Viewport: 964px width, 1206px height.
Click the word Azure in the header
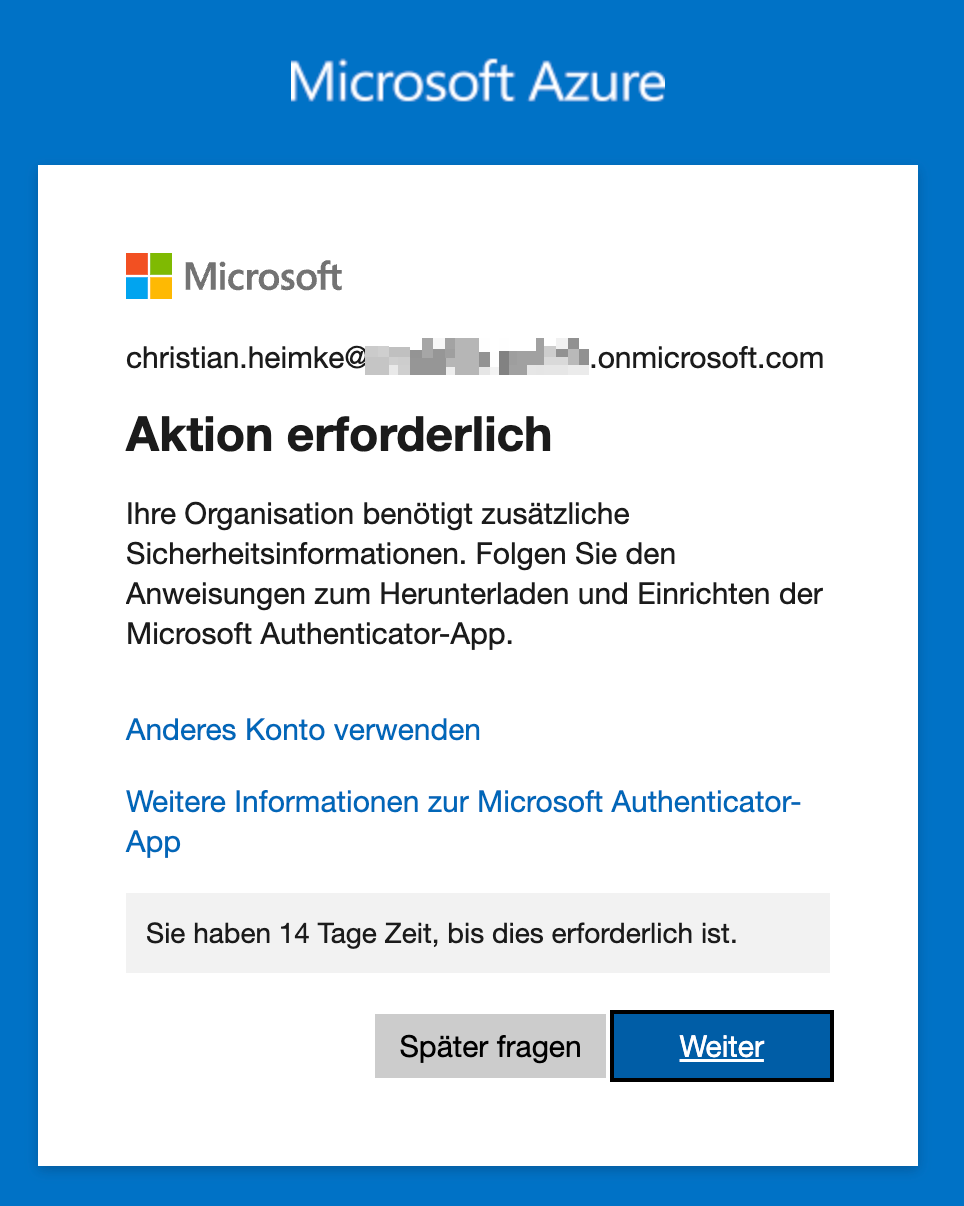pyautogui.click(x=597, y=82)
